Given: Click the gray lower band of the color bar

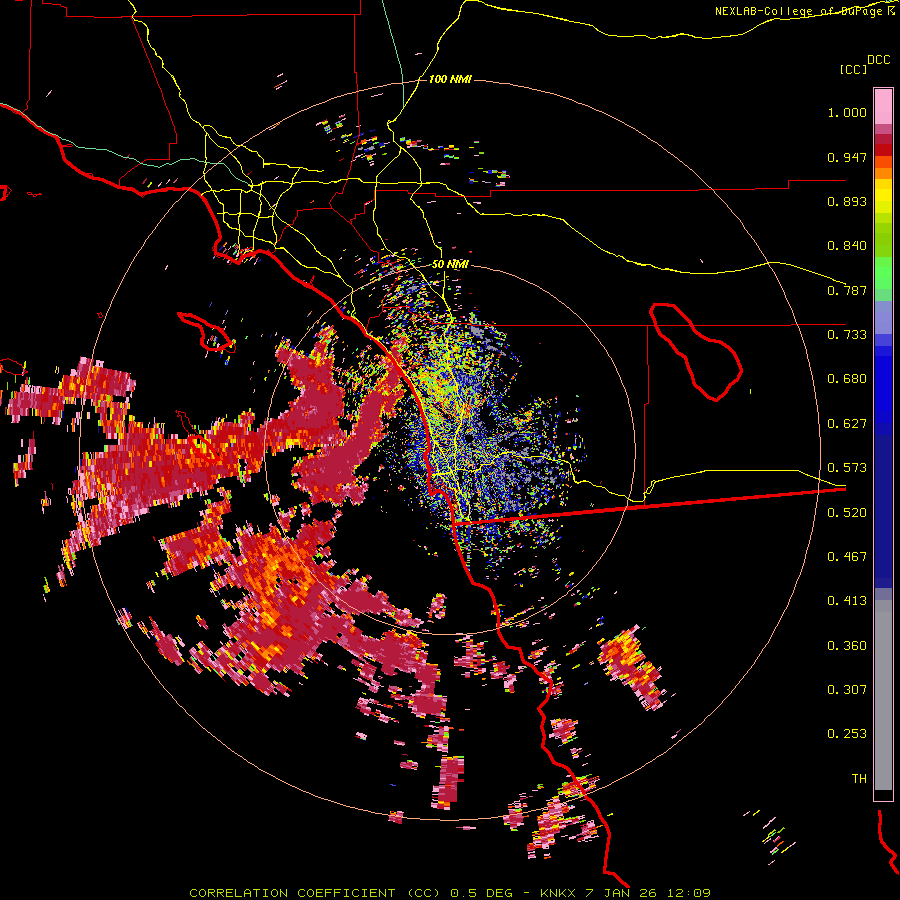Looking at the screenshot, I should (x=883, y=695).
